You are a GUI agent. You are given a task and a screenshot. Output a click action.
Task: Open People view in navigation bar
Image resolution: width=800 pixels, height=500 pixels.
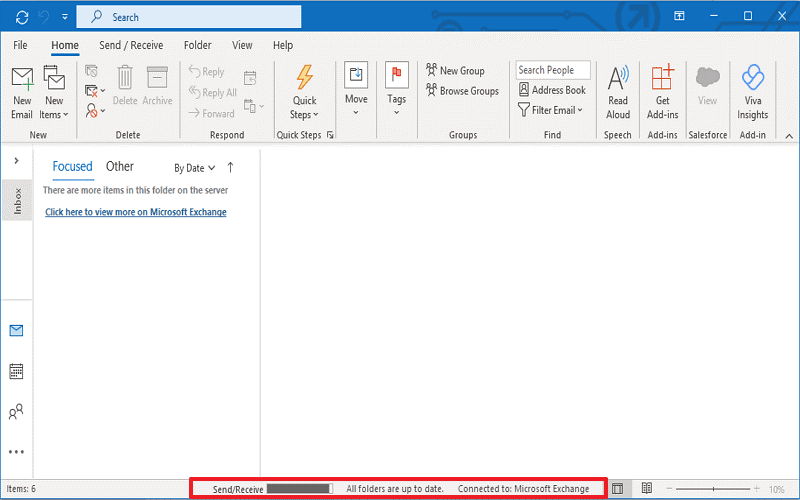16,411
